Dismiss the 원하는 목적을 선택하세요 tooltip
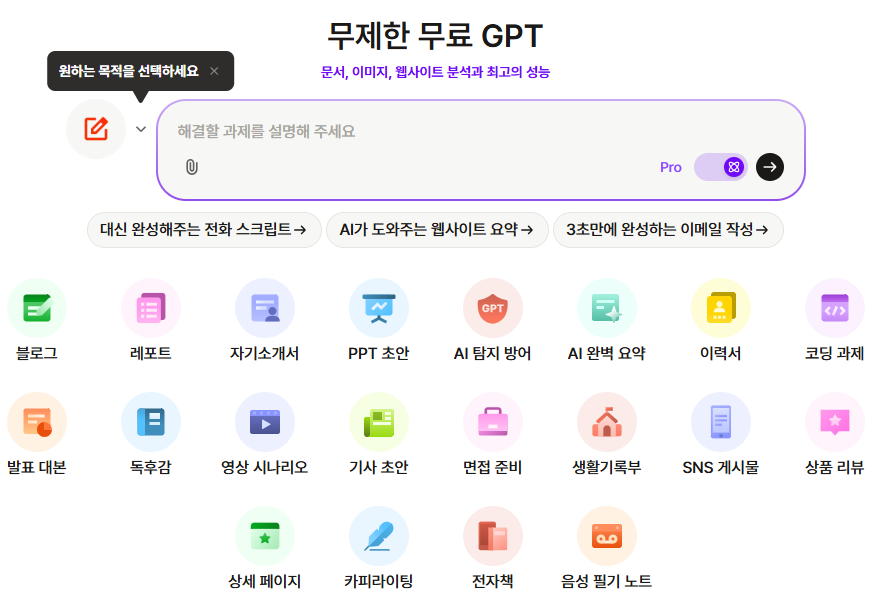This screenshot has height=606, width=878. click(x=214, y=71)
